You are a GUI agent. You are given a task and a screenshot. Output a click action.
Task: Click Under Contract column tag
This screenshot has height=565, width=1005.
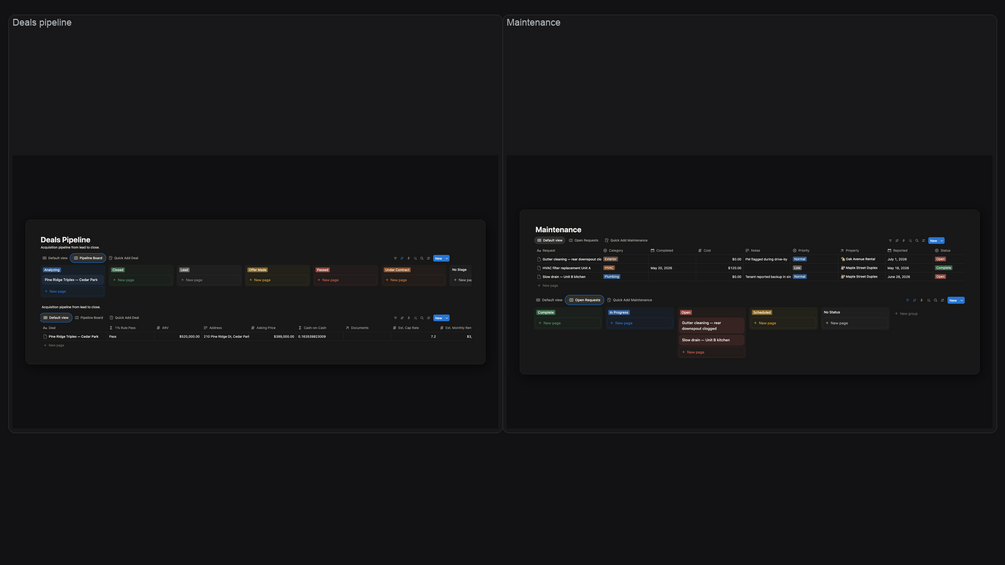pos(397,270)
